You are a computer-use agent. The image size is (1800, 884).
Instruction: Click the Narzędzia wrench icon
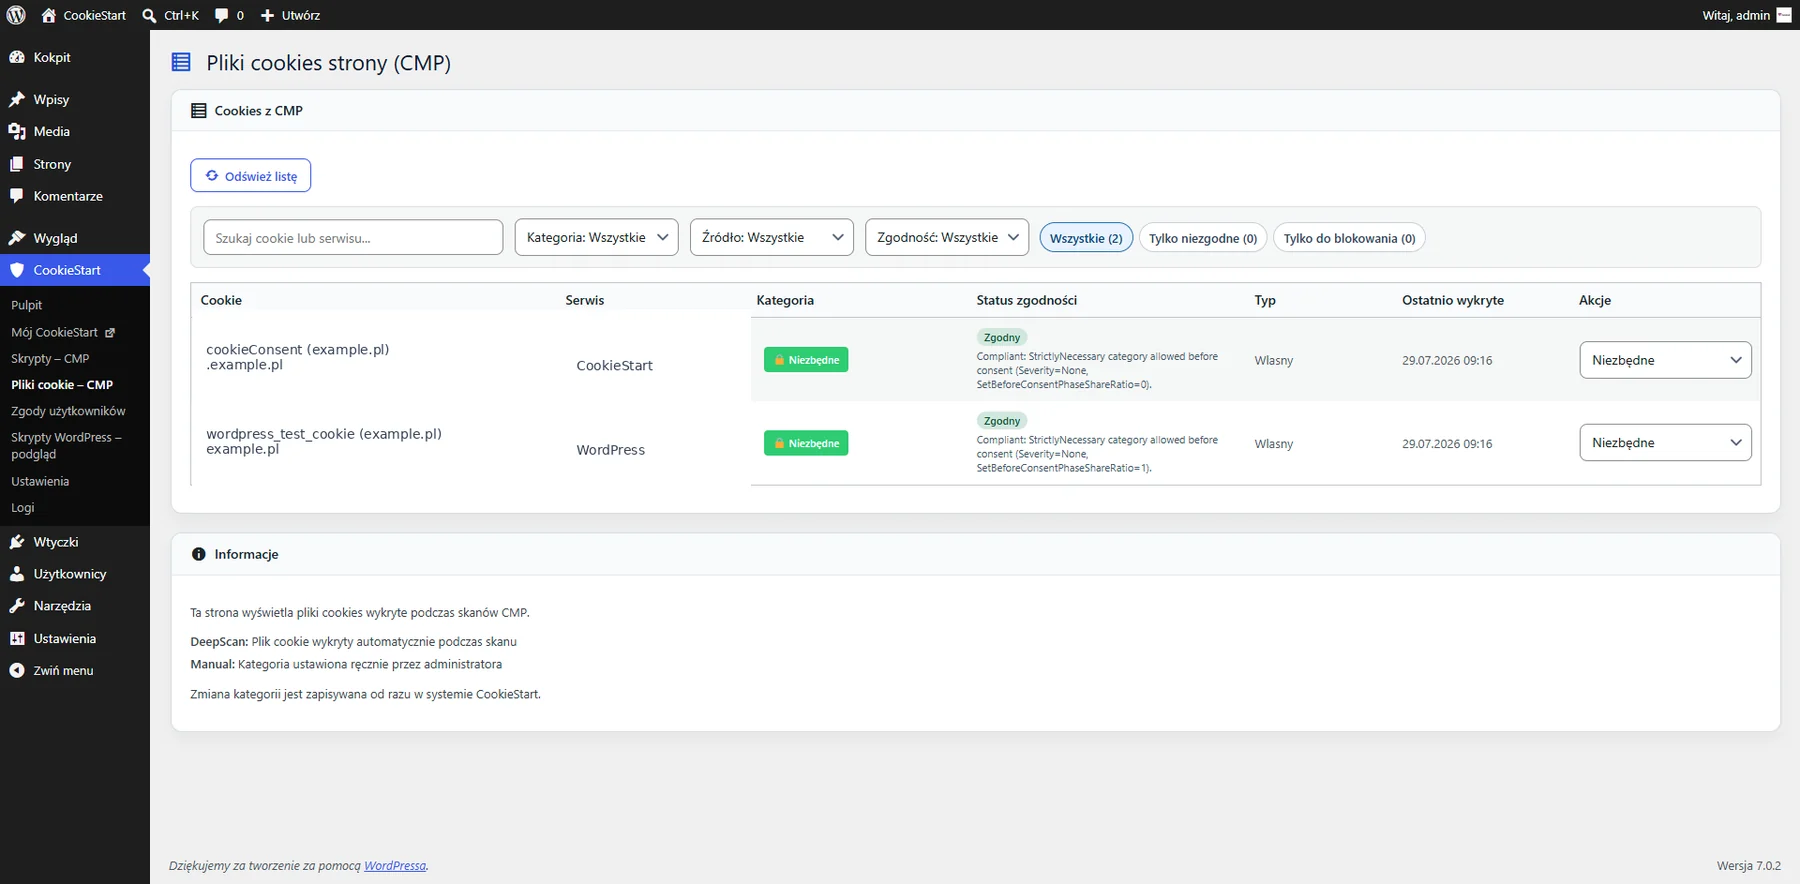pyautogui.click(x=17, y=606)
